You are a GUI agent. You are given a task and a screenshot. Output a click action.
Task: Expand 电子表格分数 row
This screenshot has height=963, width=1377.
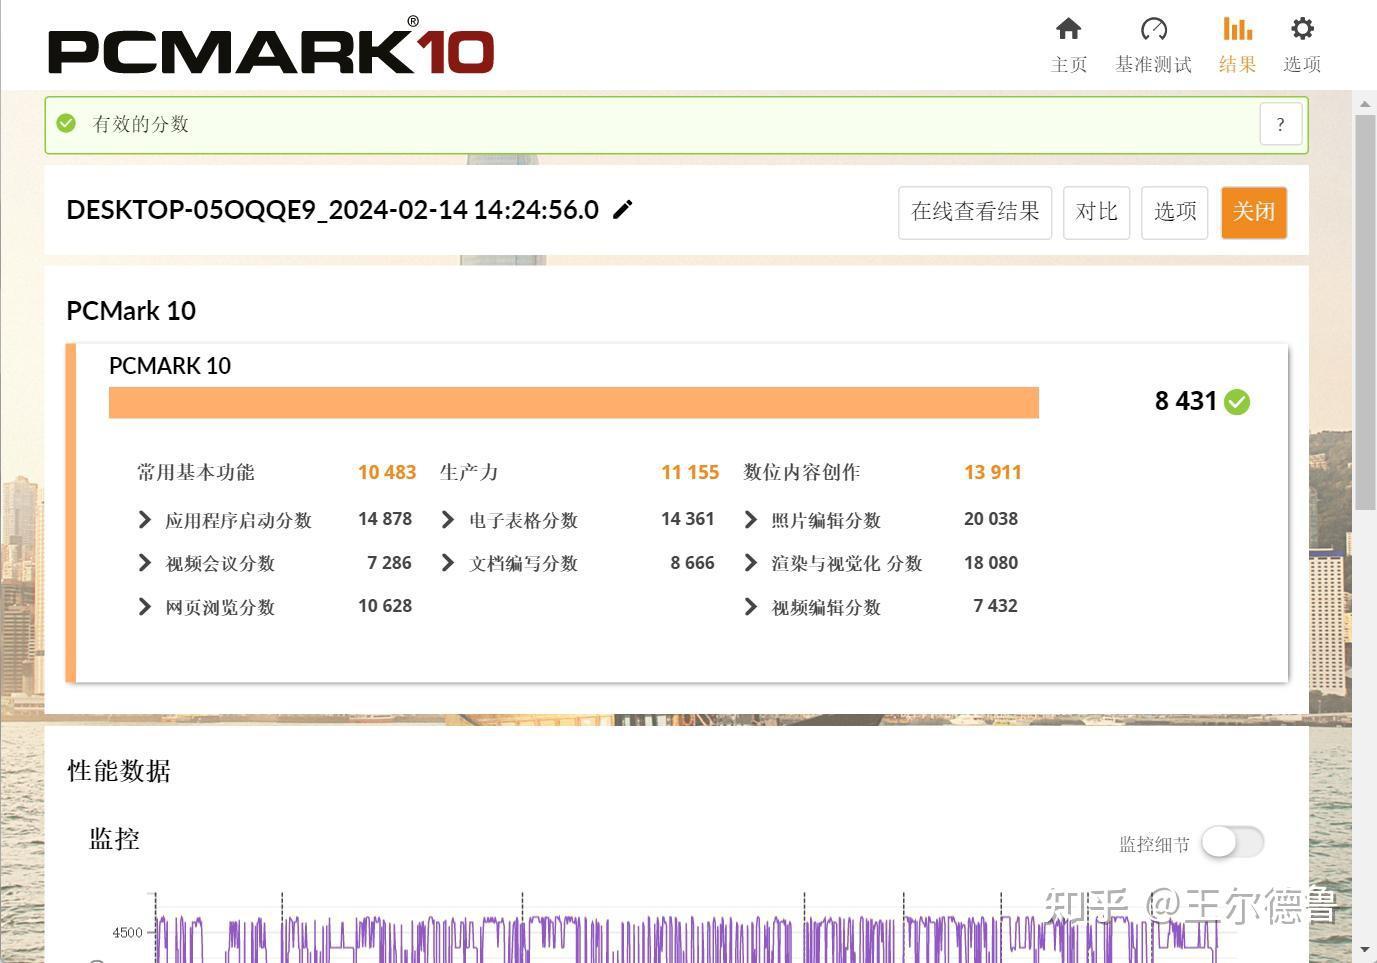(448, 519)
